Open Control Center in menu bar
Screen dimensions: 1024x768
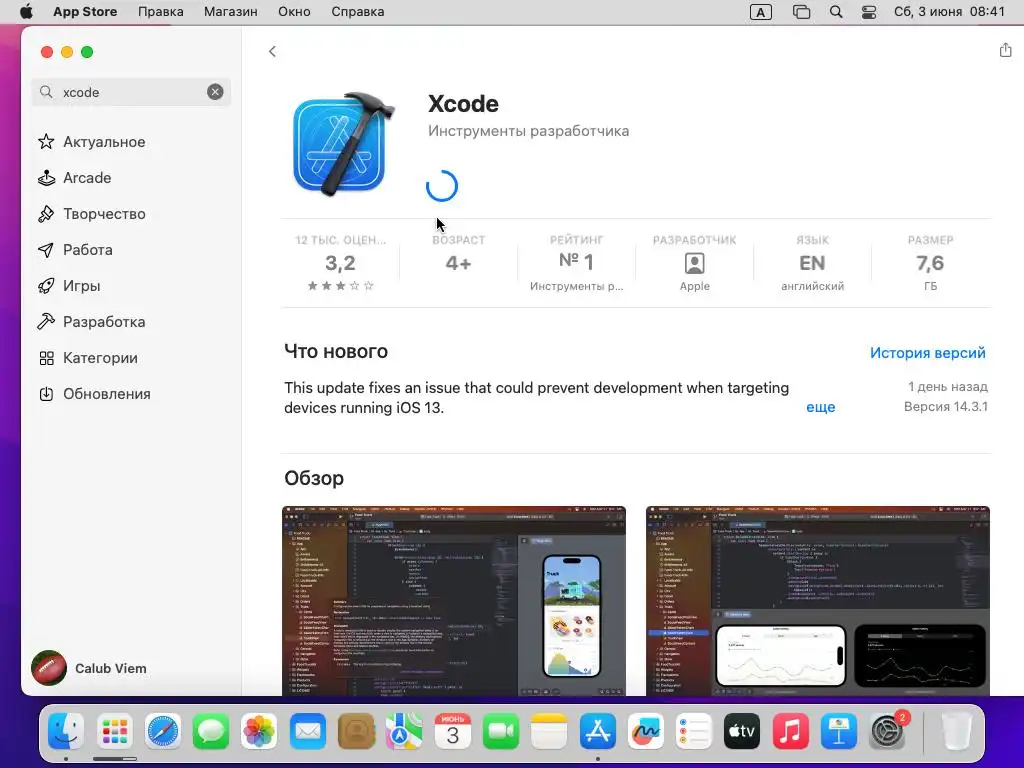(869, 12)
